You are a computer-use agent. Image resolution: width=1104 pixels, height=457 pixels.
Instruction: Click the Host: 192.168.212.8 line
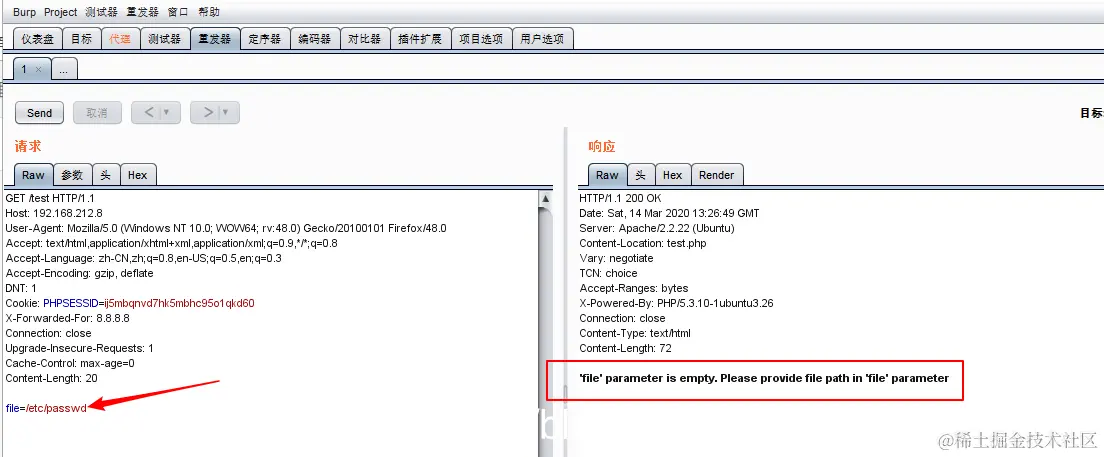pyautogui.click(x=54, y=213)
